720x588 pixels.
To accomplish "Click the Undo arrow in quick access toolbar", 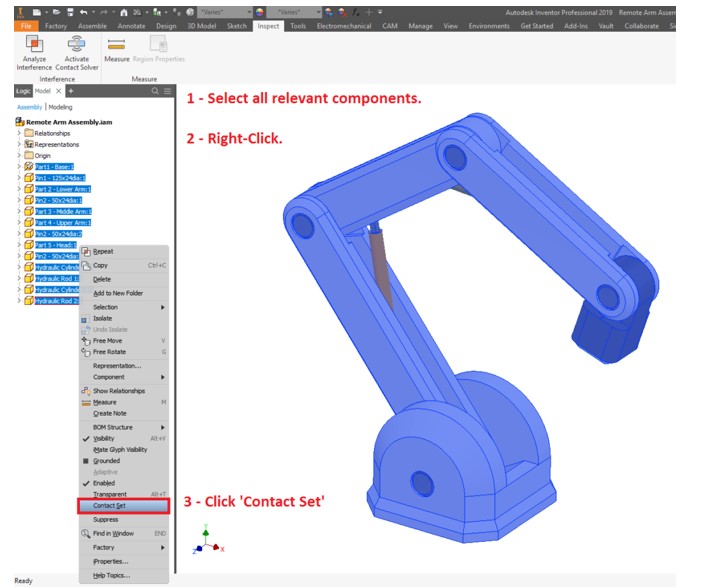I will [x=83, y=12].
